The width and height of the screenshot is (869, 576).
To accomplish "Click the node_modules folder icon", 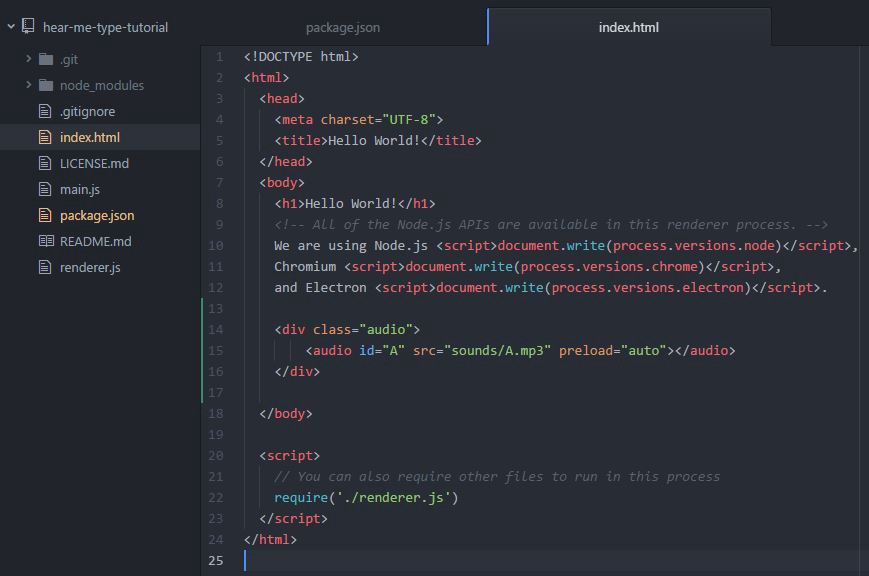I will click(46, 85).
